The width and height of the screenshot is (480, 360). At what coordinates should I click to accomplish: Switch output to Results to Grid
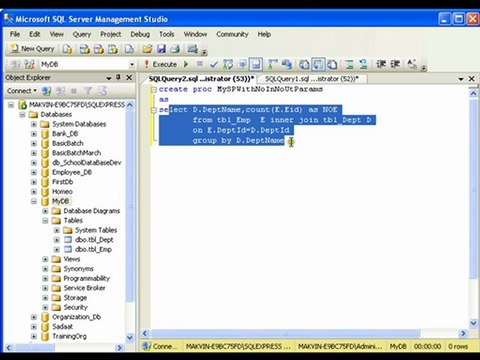coord(318,64)
